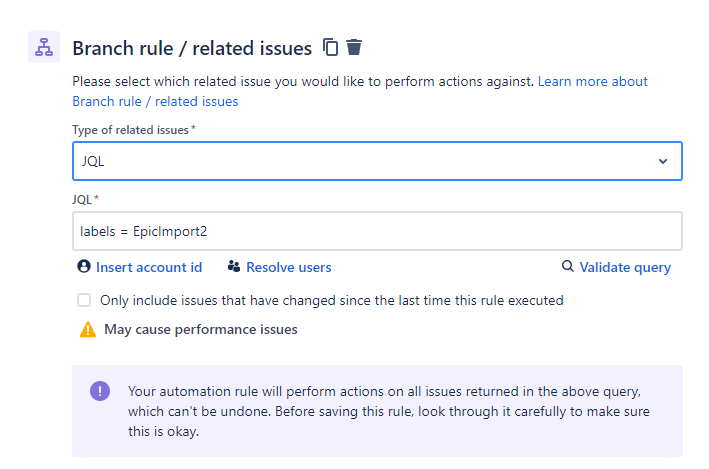Click Insert account id link

pos(149,267)
